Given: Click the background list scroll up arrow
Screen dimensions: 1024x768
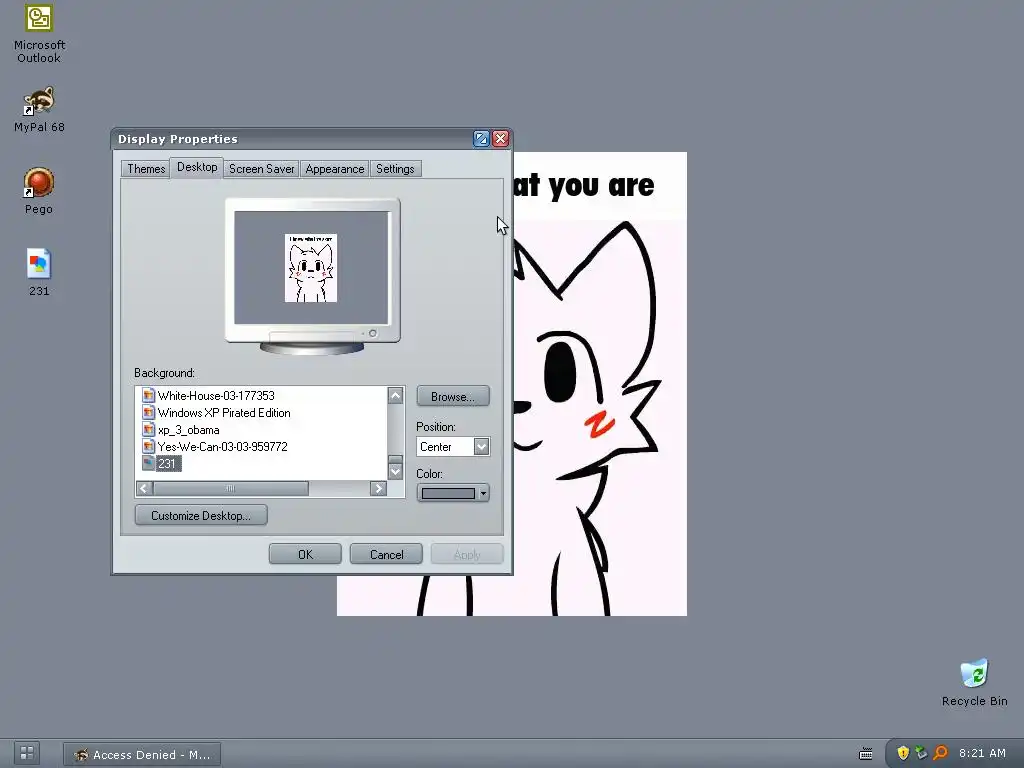Looking at the screenshot, I should 395,395.
